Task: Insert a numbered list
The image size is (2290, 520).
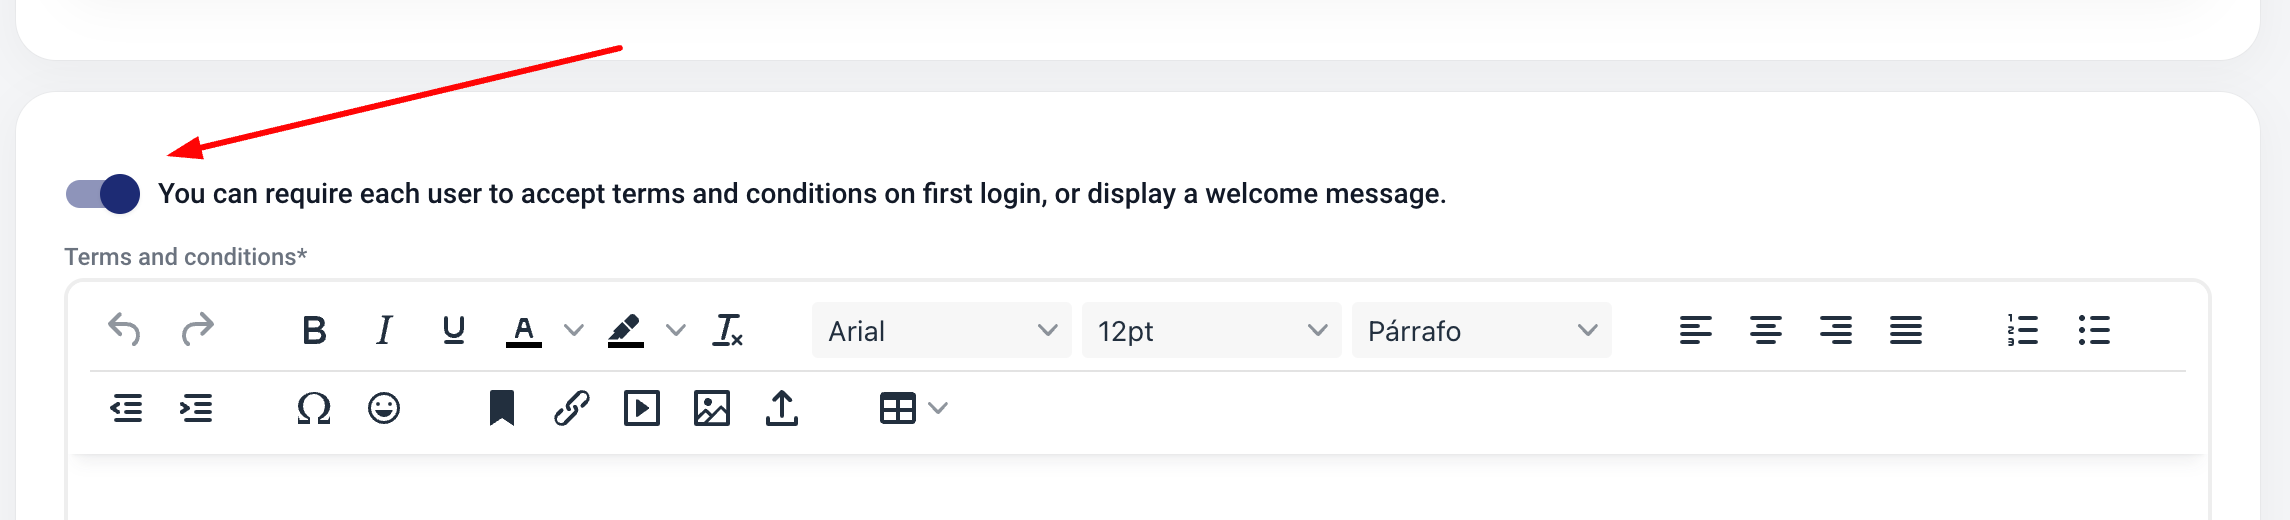Action: point(2022,330)
